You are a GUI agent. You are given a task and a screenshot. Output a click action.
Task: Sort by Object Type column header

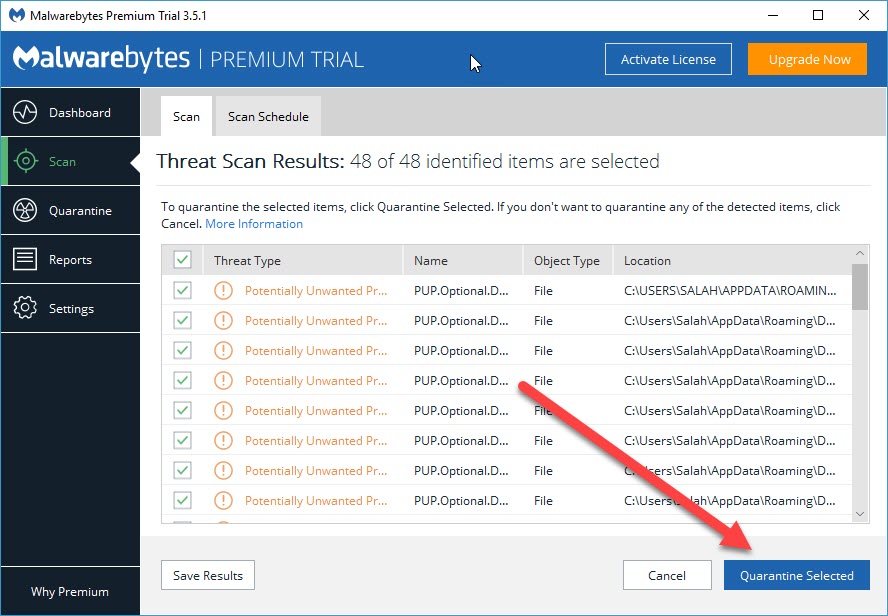pyautogui.click(x=568, y=260)
